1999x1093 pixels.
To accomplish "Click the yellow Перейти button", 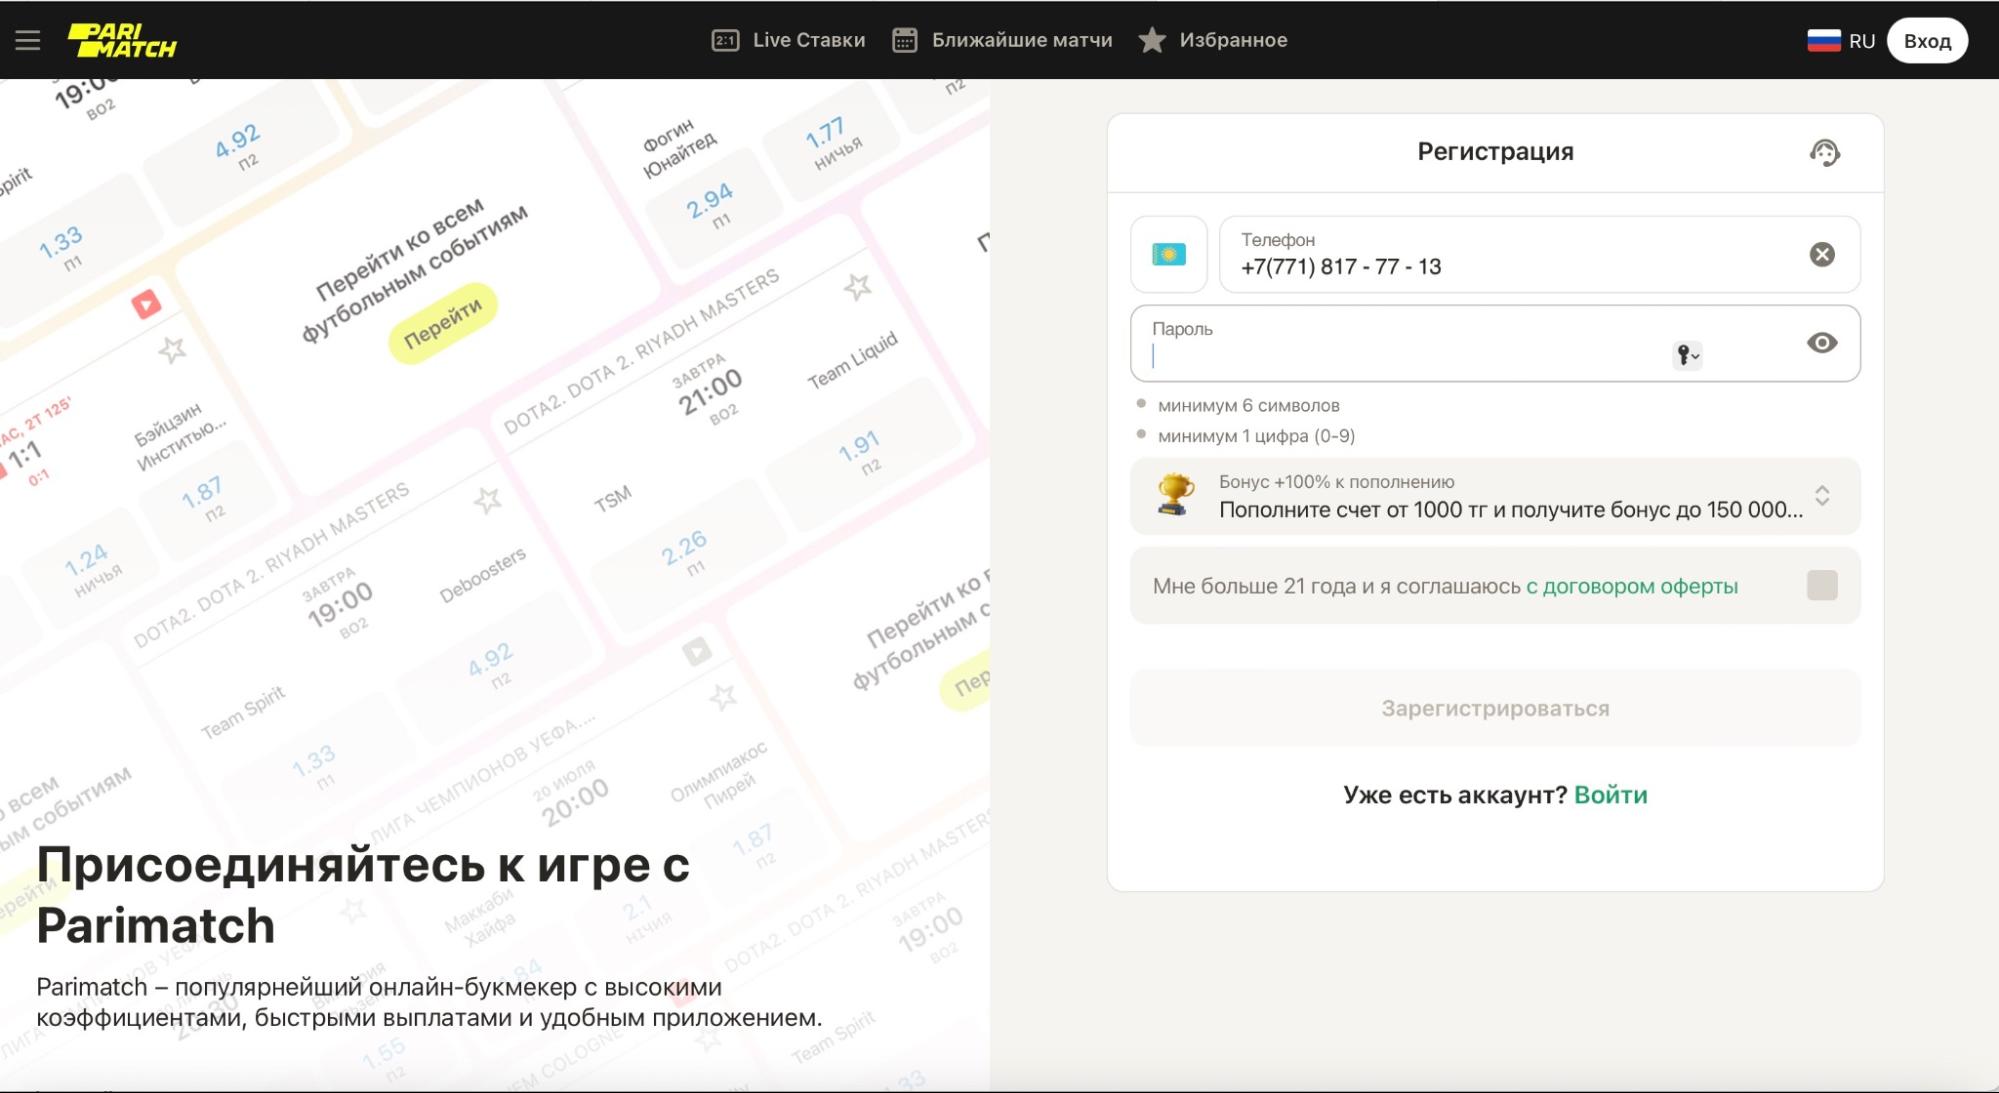I will 443,323.
